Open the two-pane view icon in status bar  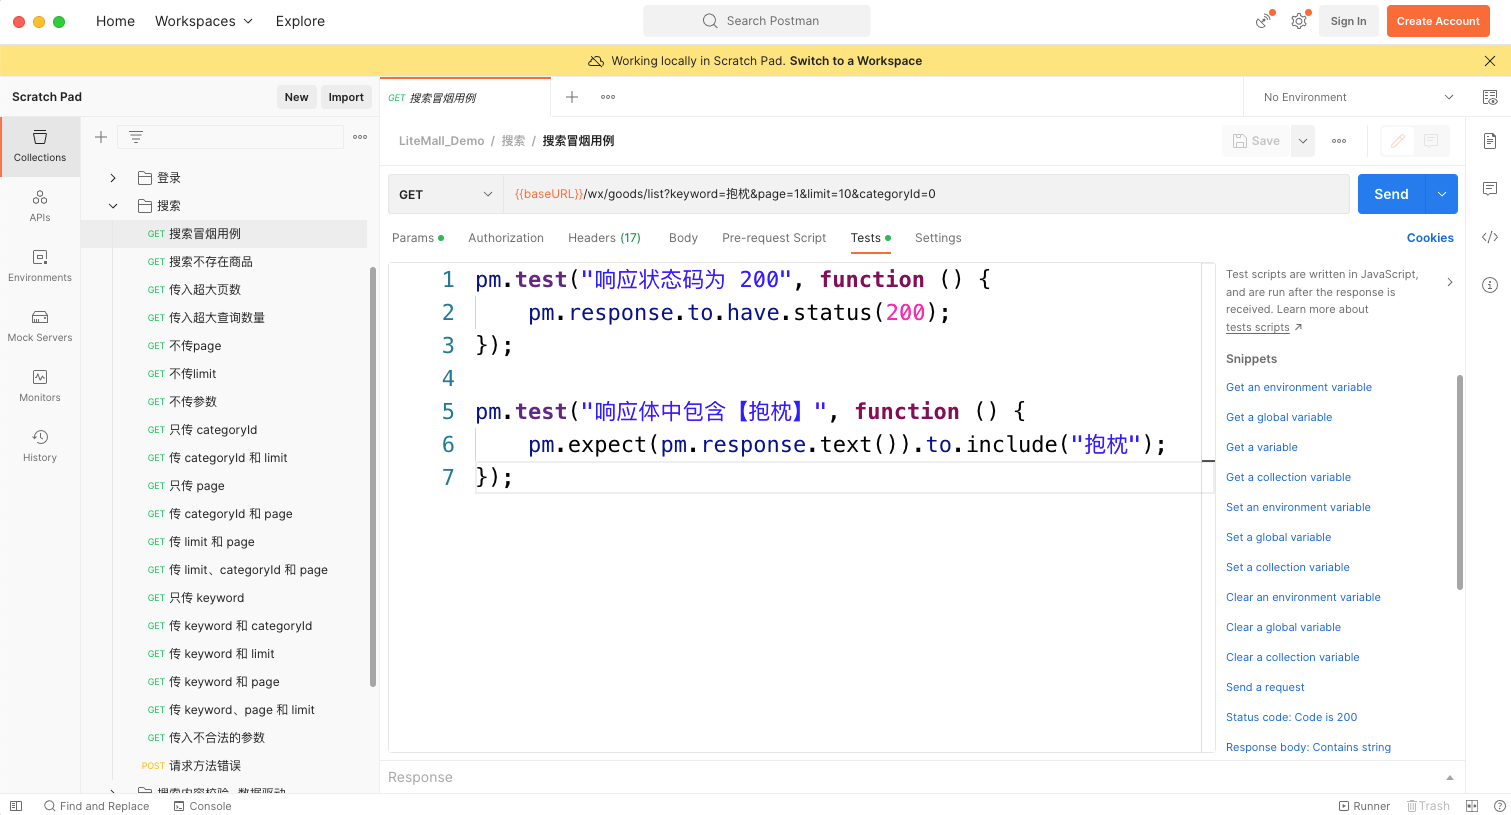pos(1472,806)
